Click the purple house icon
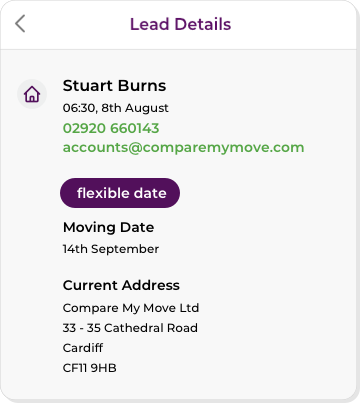The height and width of the screenshot is (403, 360). (x=32, y=94)
